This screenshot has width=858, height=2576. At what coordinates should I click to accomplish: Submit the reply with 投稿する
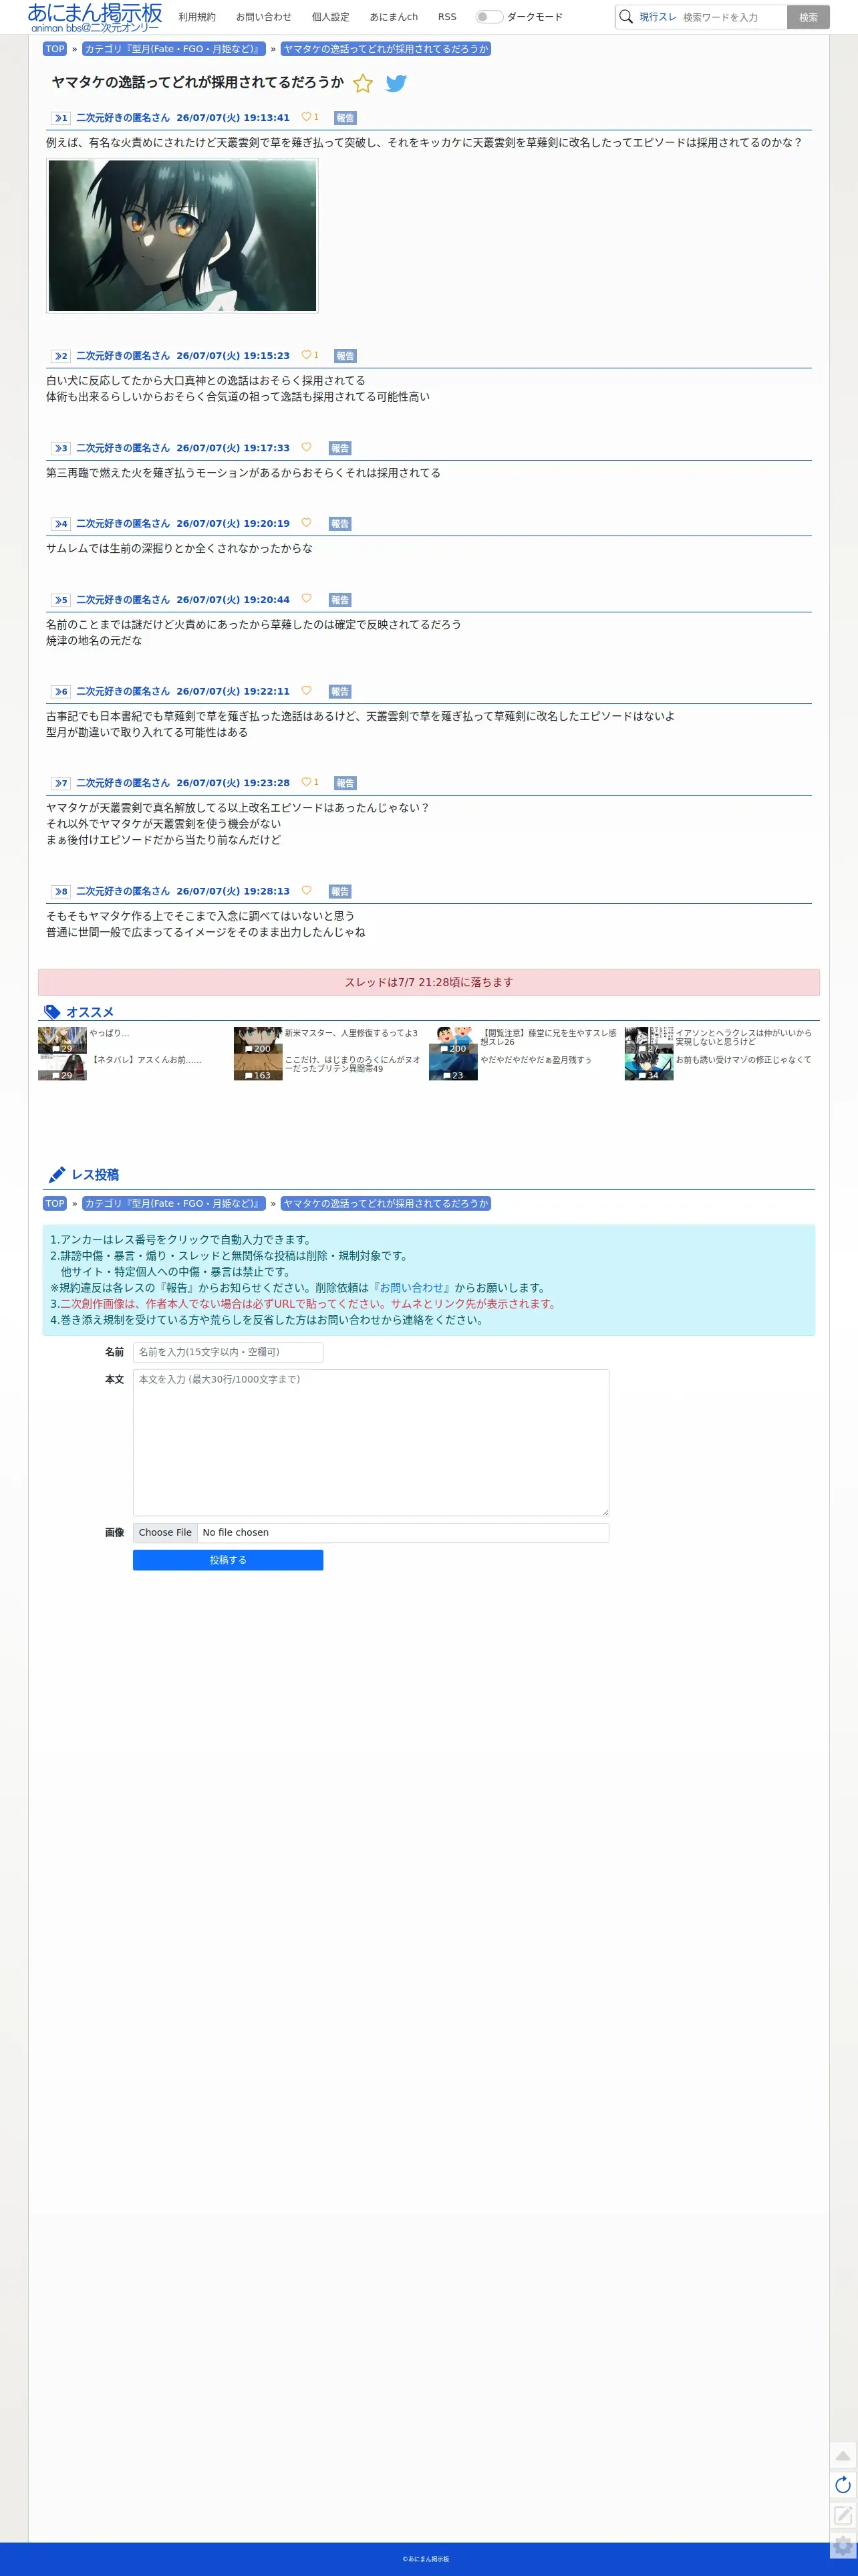[x=228, y=1560]
